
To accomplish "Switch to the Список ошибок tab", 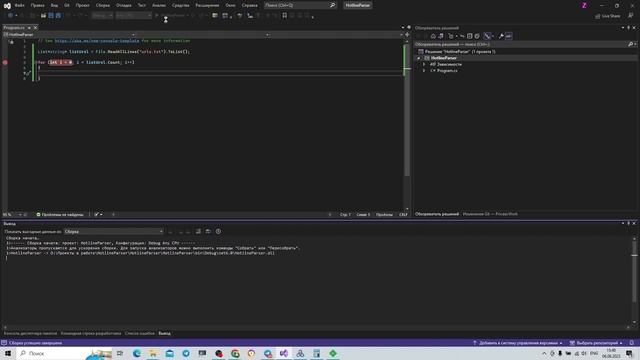I will pos(140,333).
